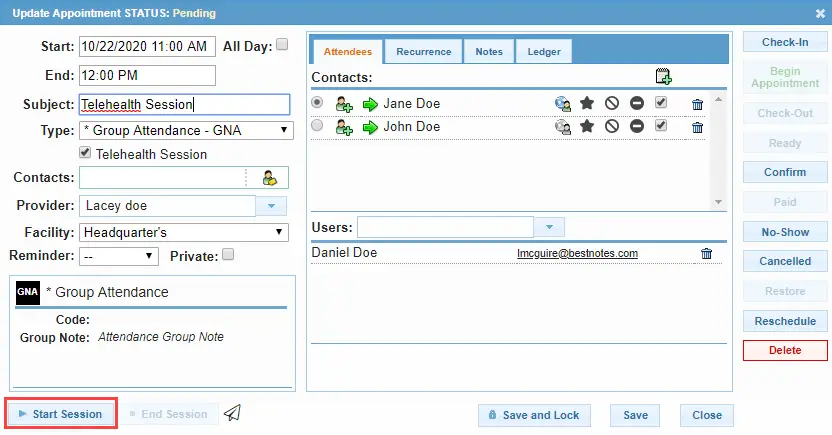The width and height of the screenshot is (832, 435).
Task: Toggle the All Day checkbox
Action: coord(282,44)
